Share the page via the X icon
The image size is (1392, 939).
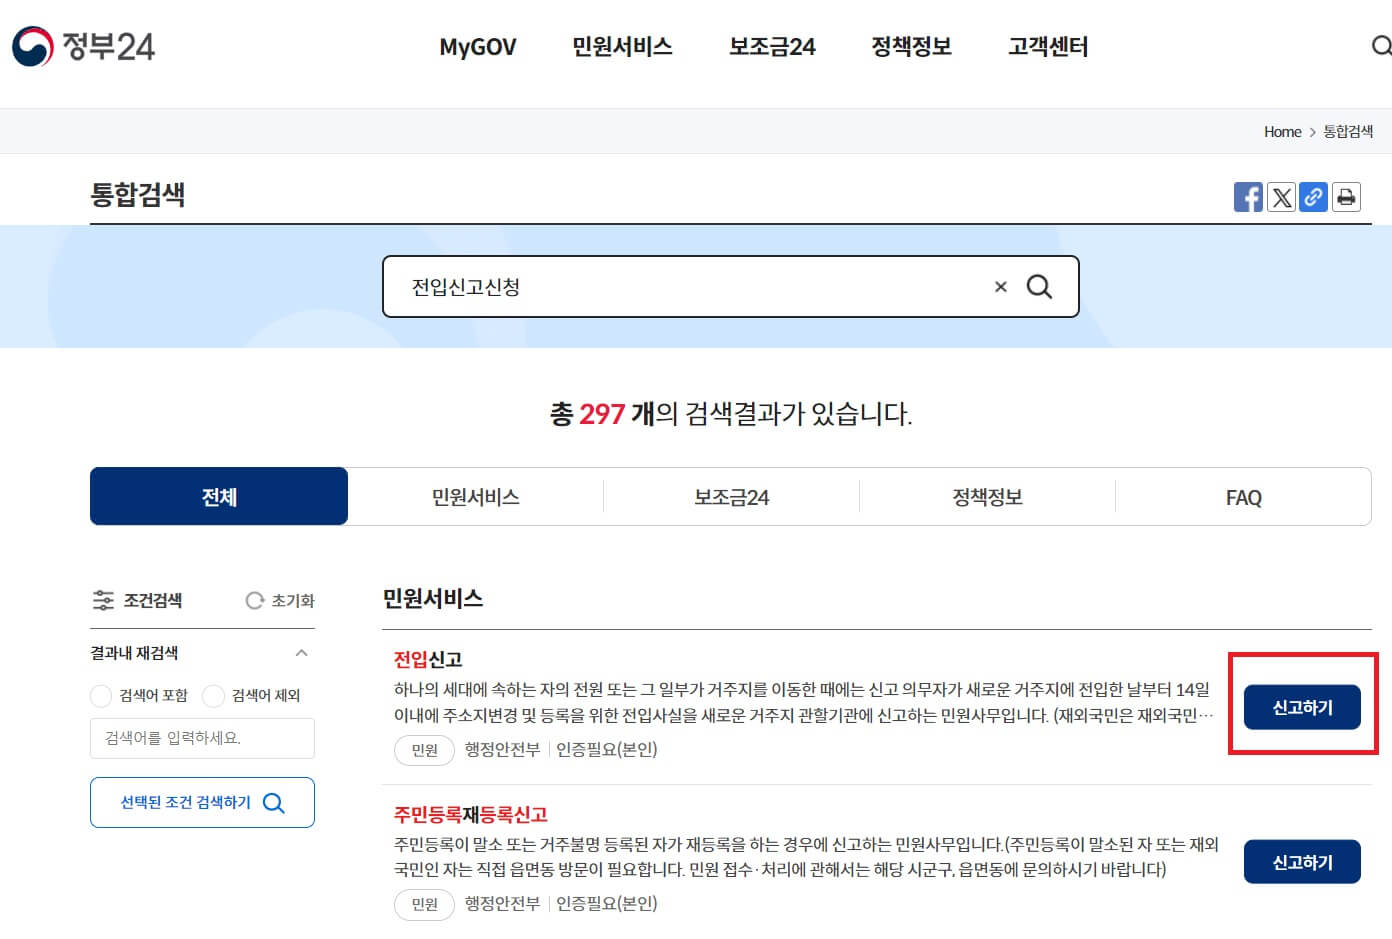click(x=1281, y=197)
